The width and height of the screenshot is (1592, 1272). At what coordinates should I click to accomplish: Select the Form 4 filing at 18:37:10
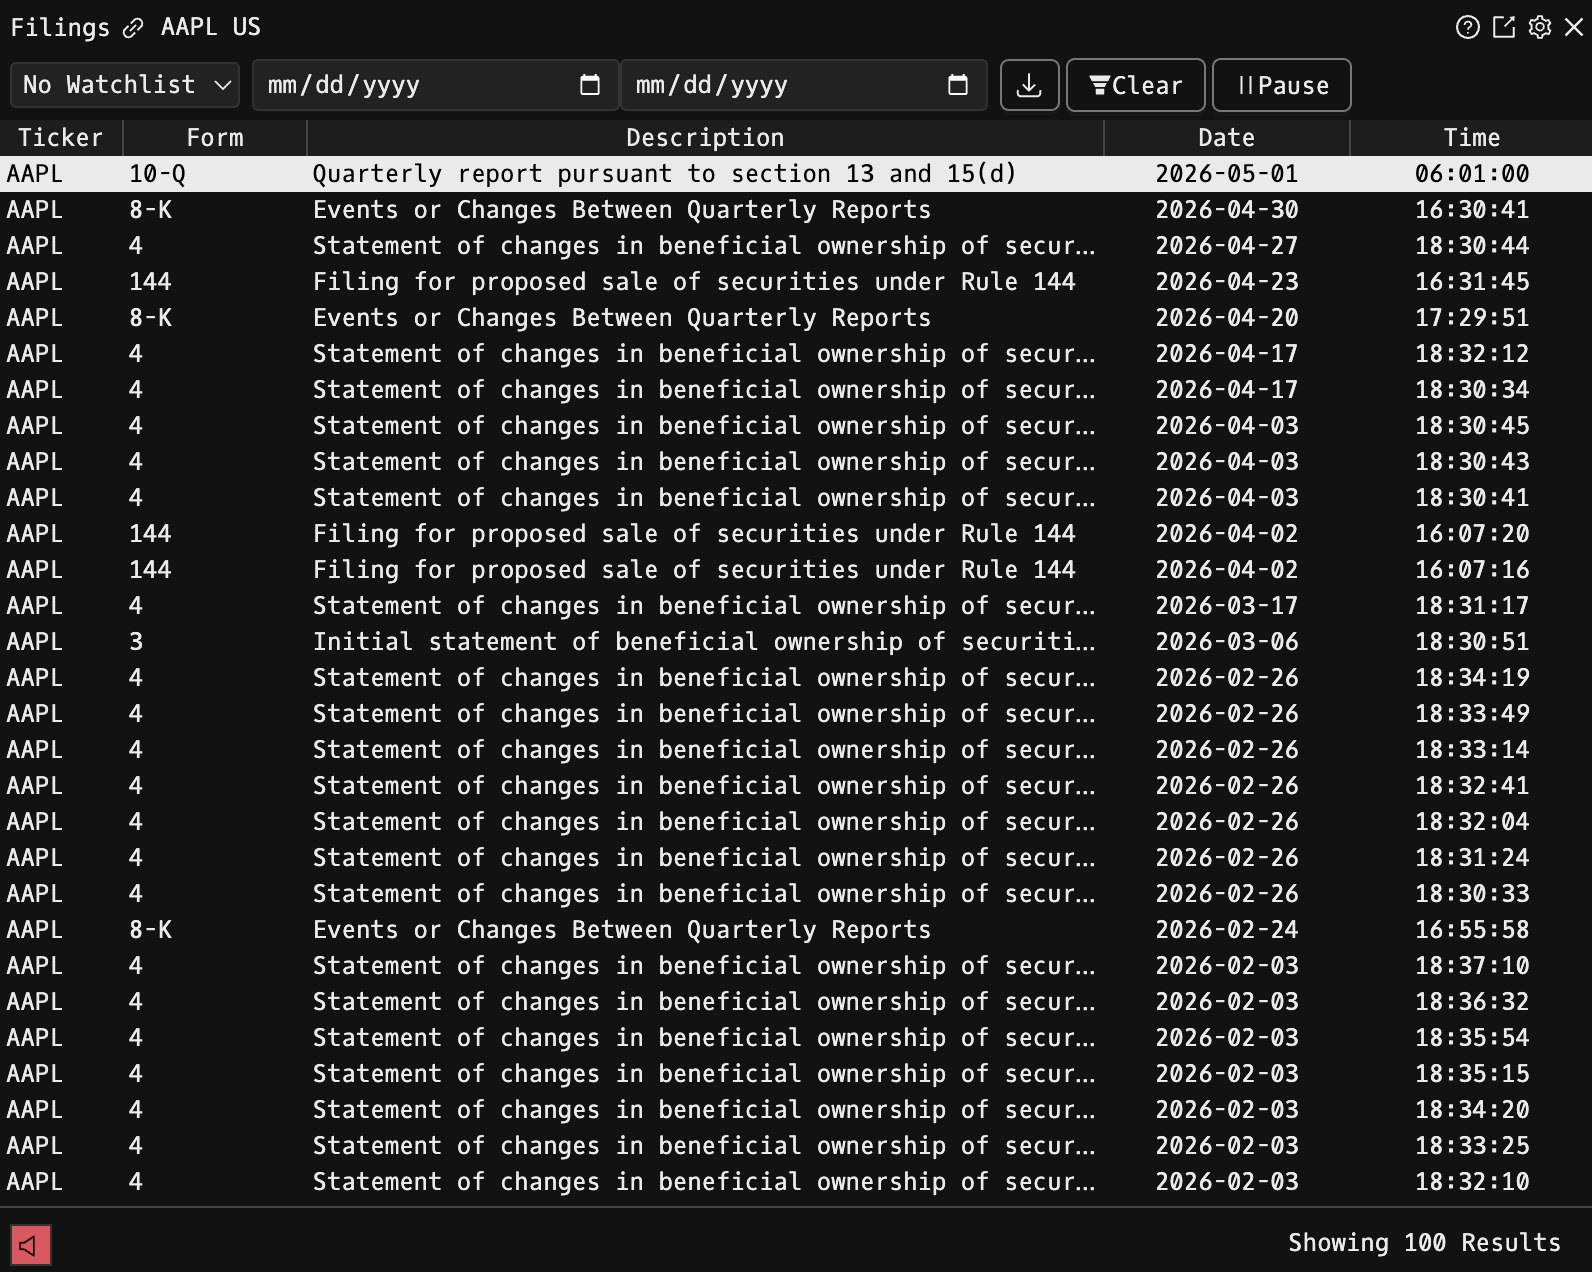coord(796,966)
